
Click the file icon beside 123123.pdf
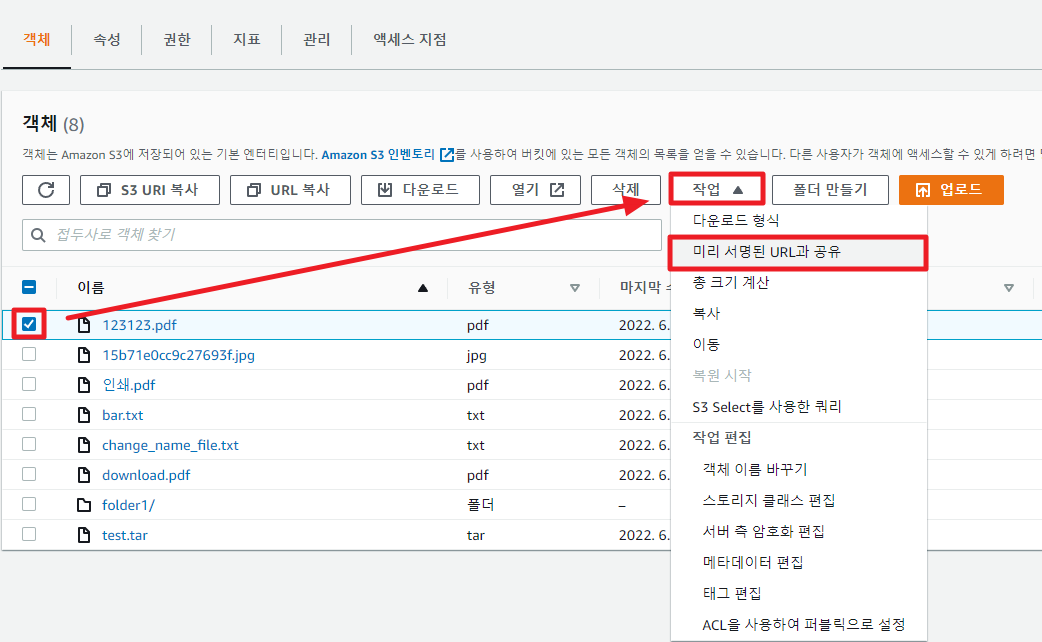tap(84, 325)
